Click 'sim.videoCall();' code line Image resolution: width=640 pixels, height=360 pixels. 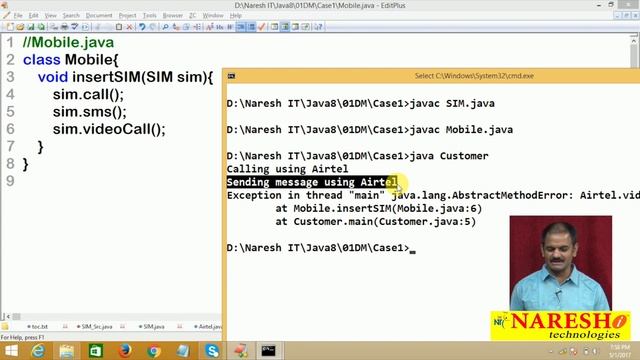(109, 129)
